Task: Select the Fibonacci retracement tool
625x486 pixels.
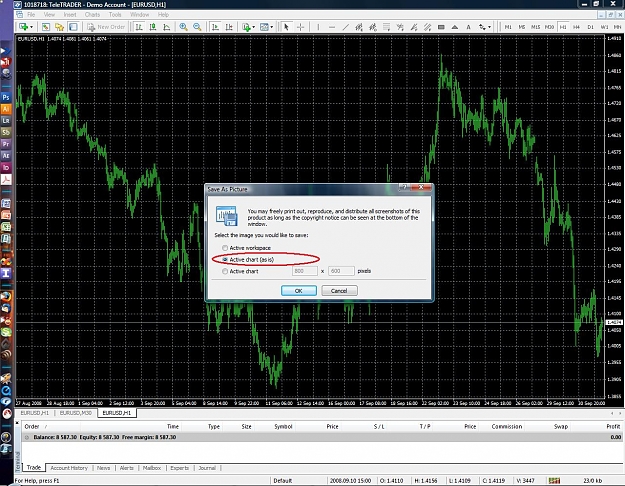Action: click(x=387, y=27)
